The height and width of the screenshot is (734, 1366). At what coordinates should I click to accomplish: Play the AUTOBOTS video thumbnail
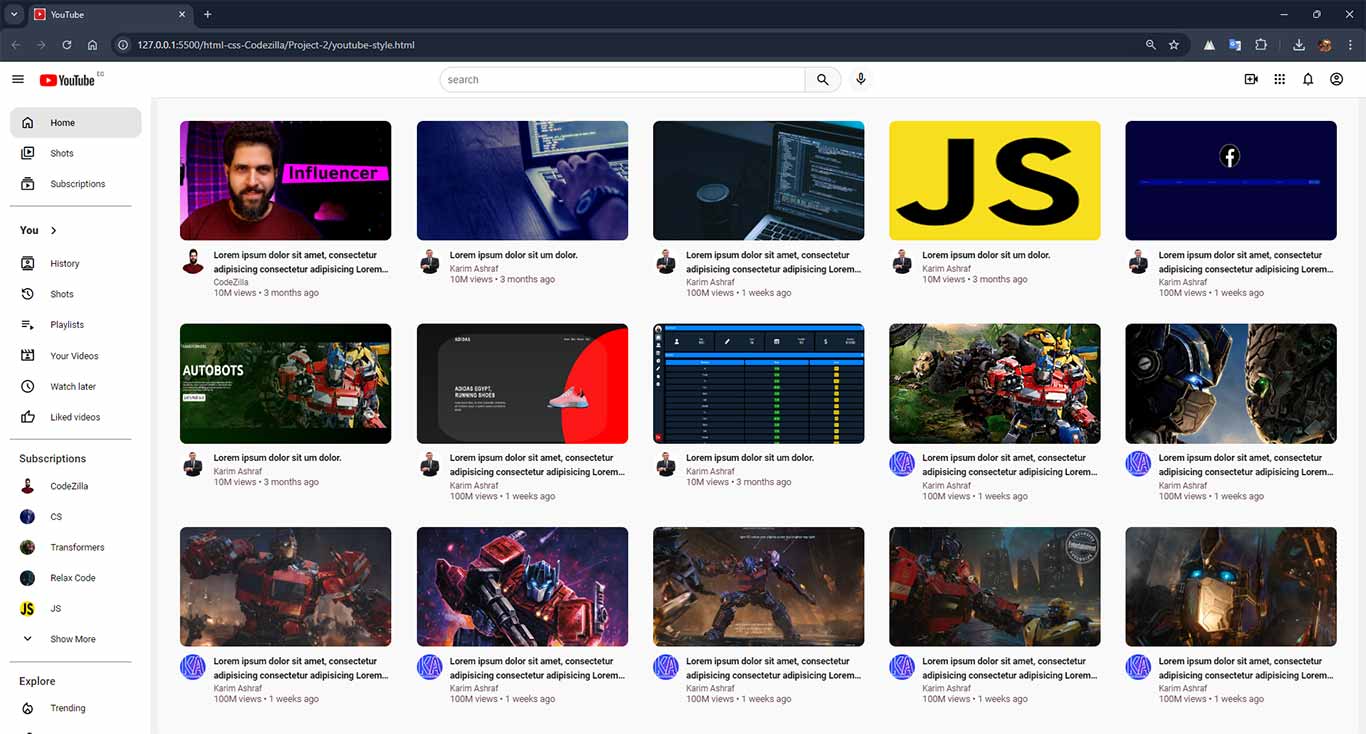click(x=285, y=384)
